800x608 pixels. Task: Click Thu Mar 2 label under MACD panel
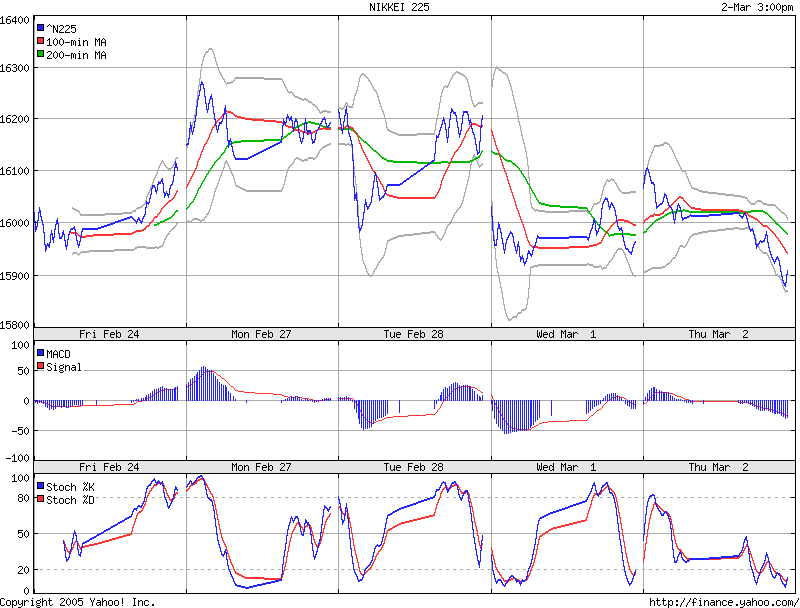click(718, 467)
